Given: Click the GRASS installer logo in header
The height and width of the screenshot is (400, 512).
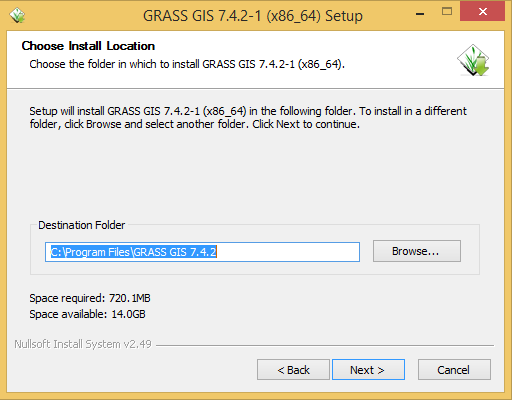Looking at the screenshot, I should pyautogui.click(x=473, y=61).
